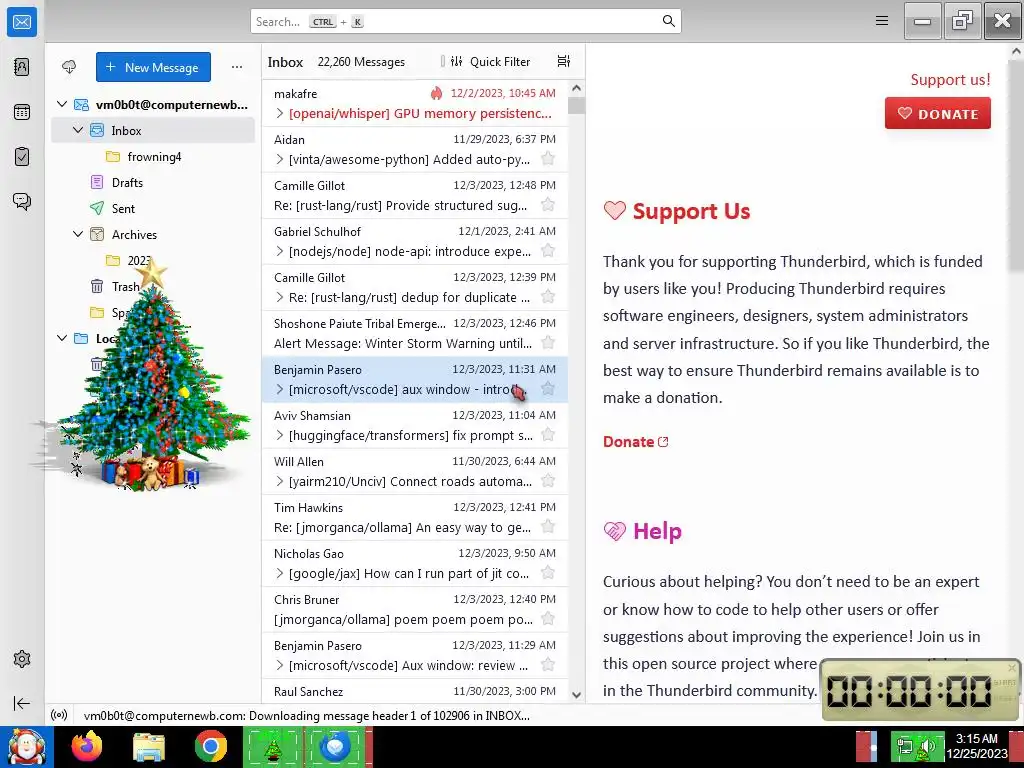Collapse the Archives folder subtree
The image size is (1024, 768).
pos(78,234)
